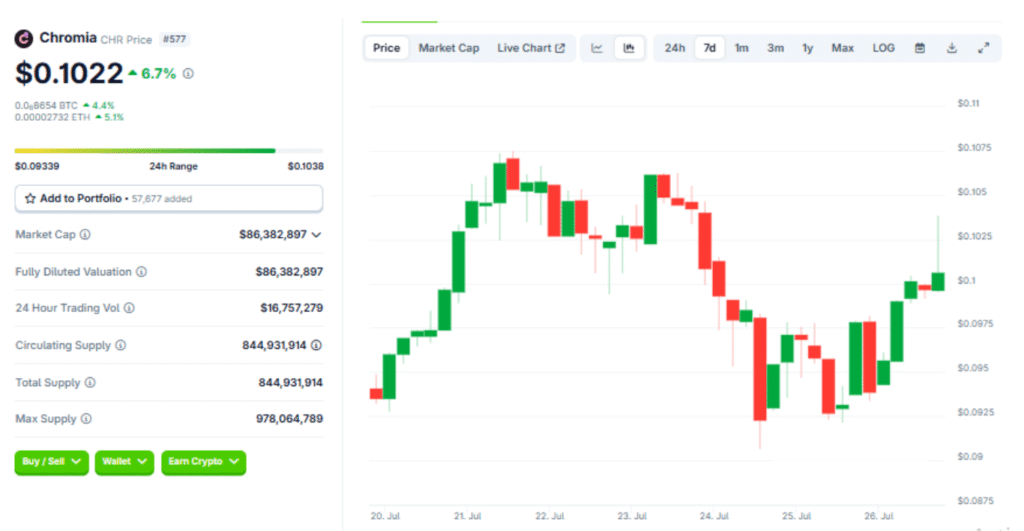
Task: Open the Earn Crypto dropdown
Action: [x=203, y=462]
